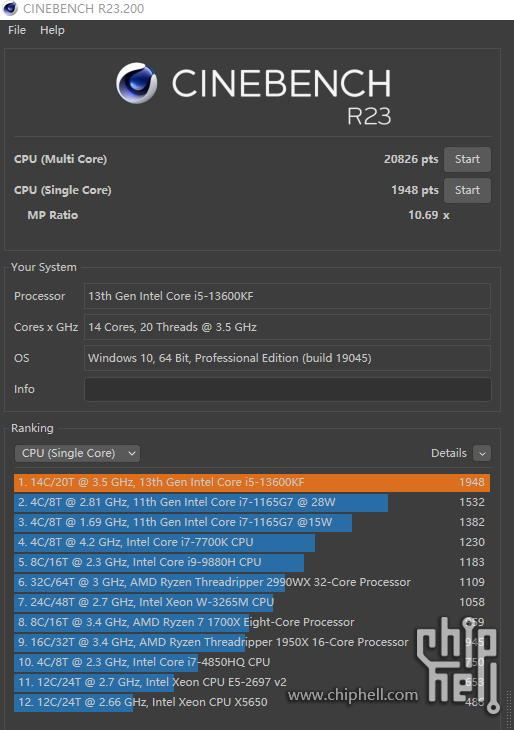Open the File menu
The width and height of the screenshot is (514, 730).
point(17,30)
